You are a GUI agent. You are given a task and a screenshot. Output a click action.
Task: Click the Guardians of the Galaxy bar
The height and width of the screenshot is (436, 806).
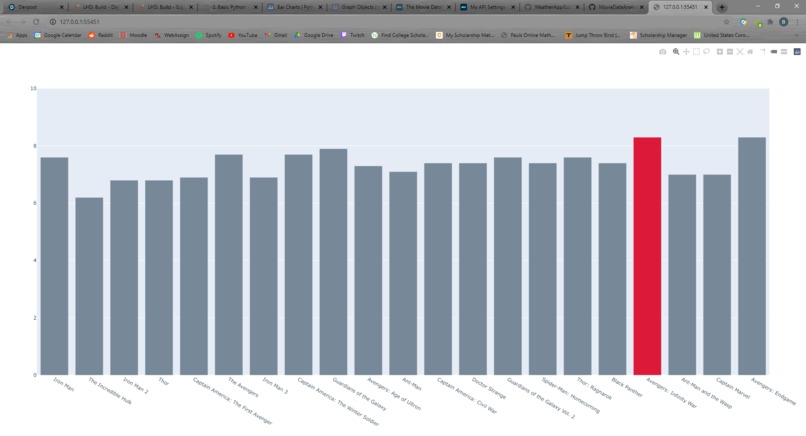[x=333, y=262]
